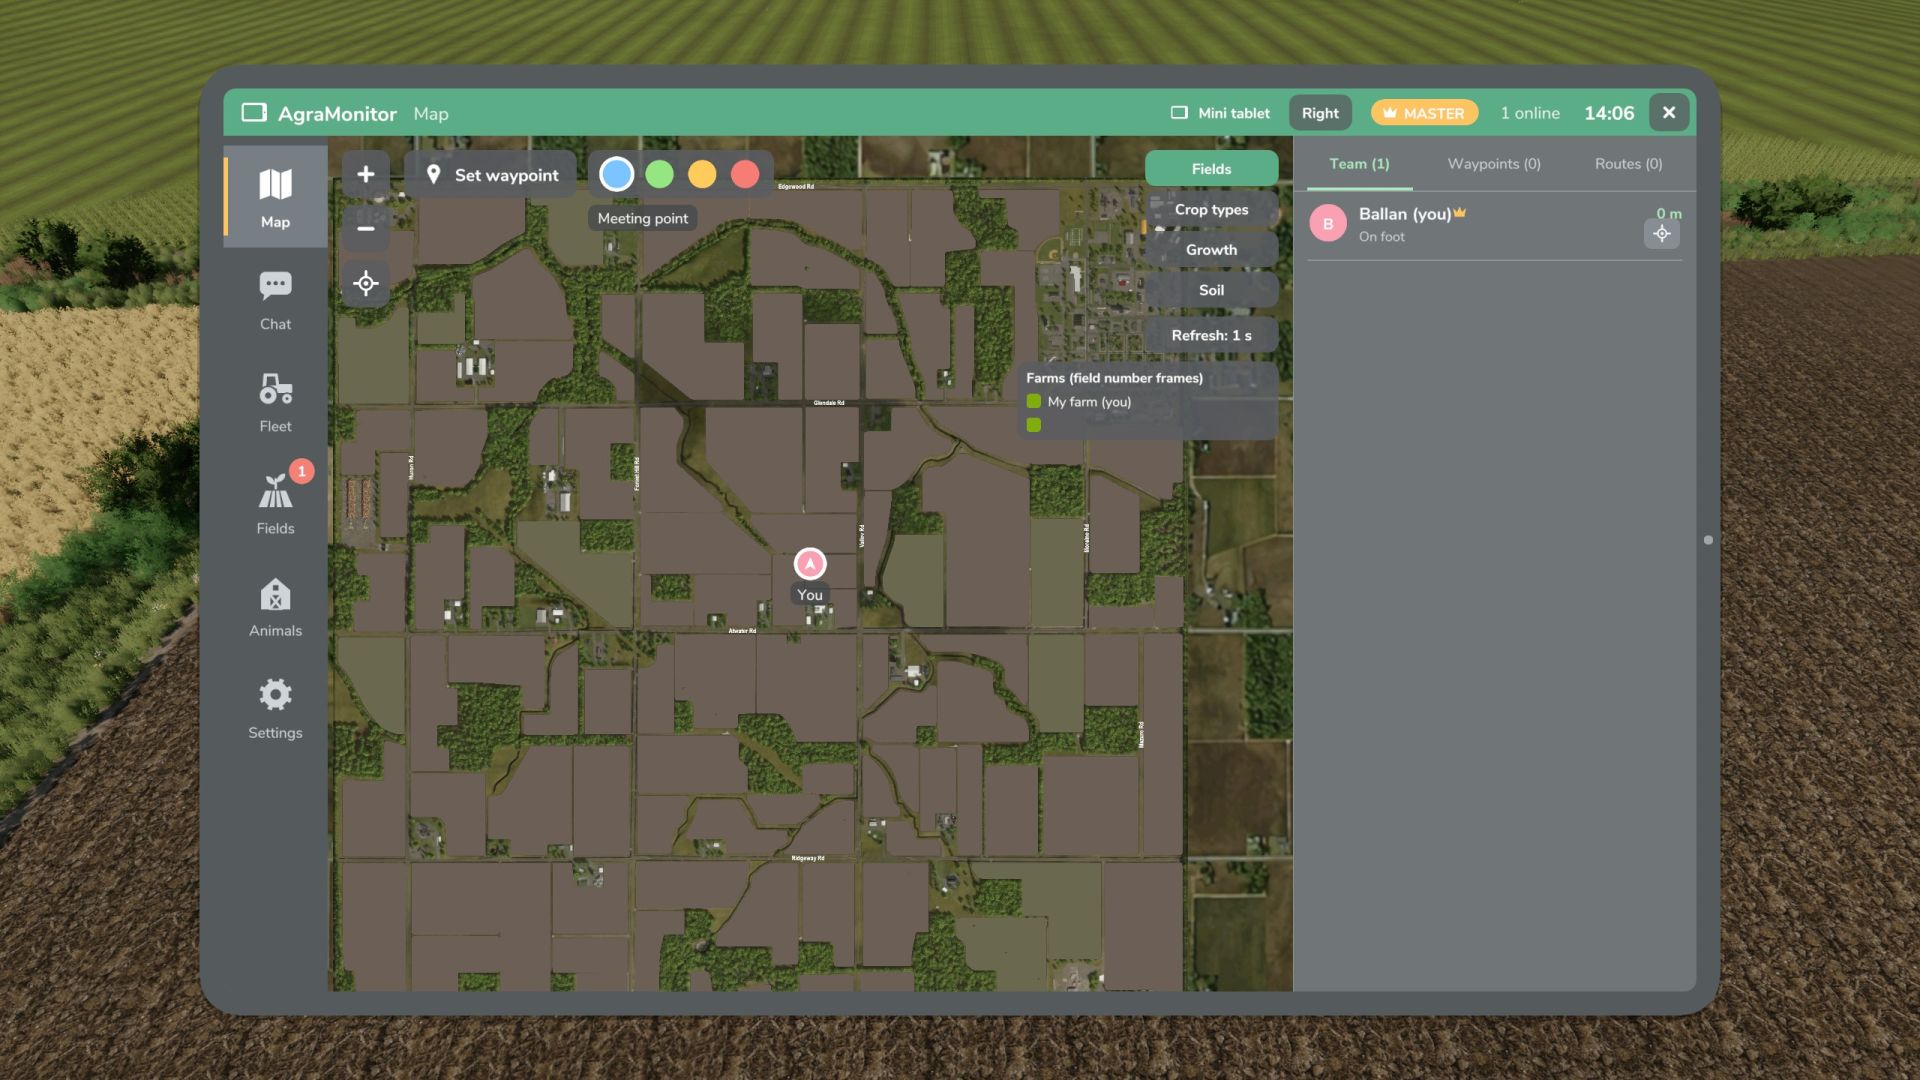The image size is (1920, 1080).
Task: Toggle the Growth overlay
Action: click(1211, 250)
